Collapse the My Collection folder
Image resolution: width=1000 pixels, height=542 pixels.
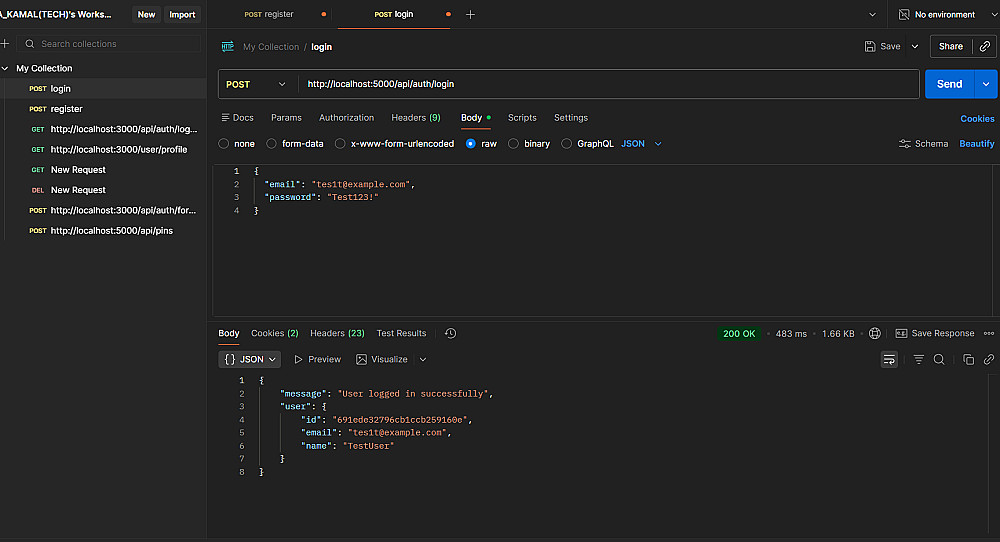[x=6, y=68]
